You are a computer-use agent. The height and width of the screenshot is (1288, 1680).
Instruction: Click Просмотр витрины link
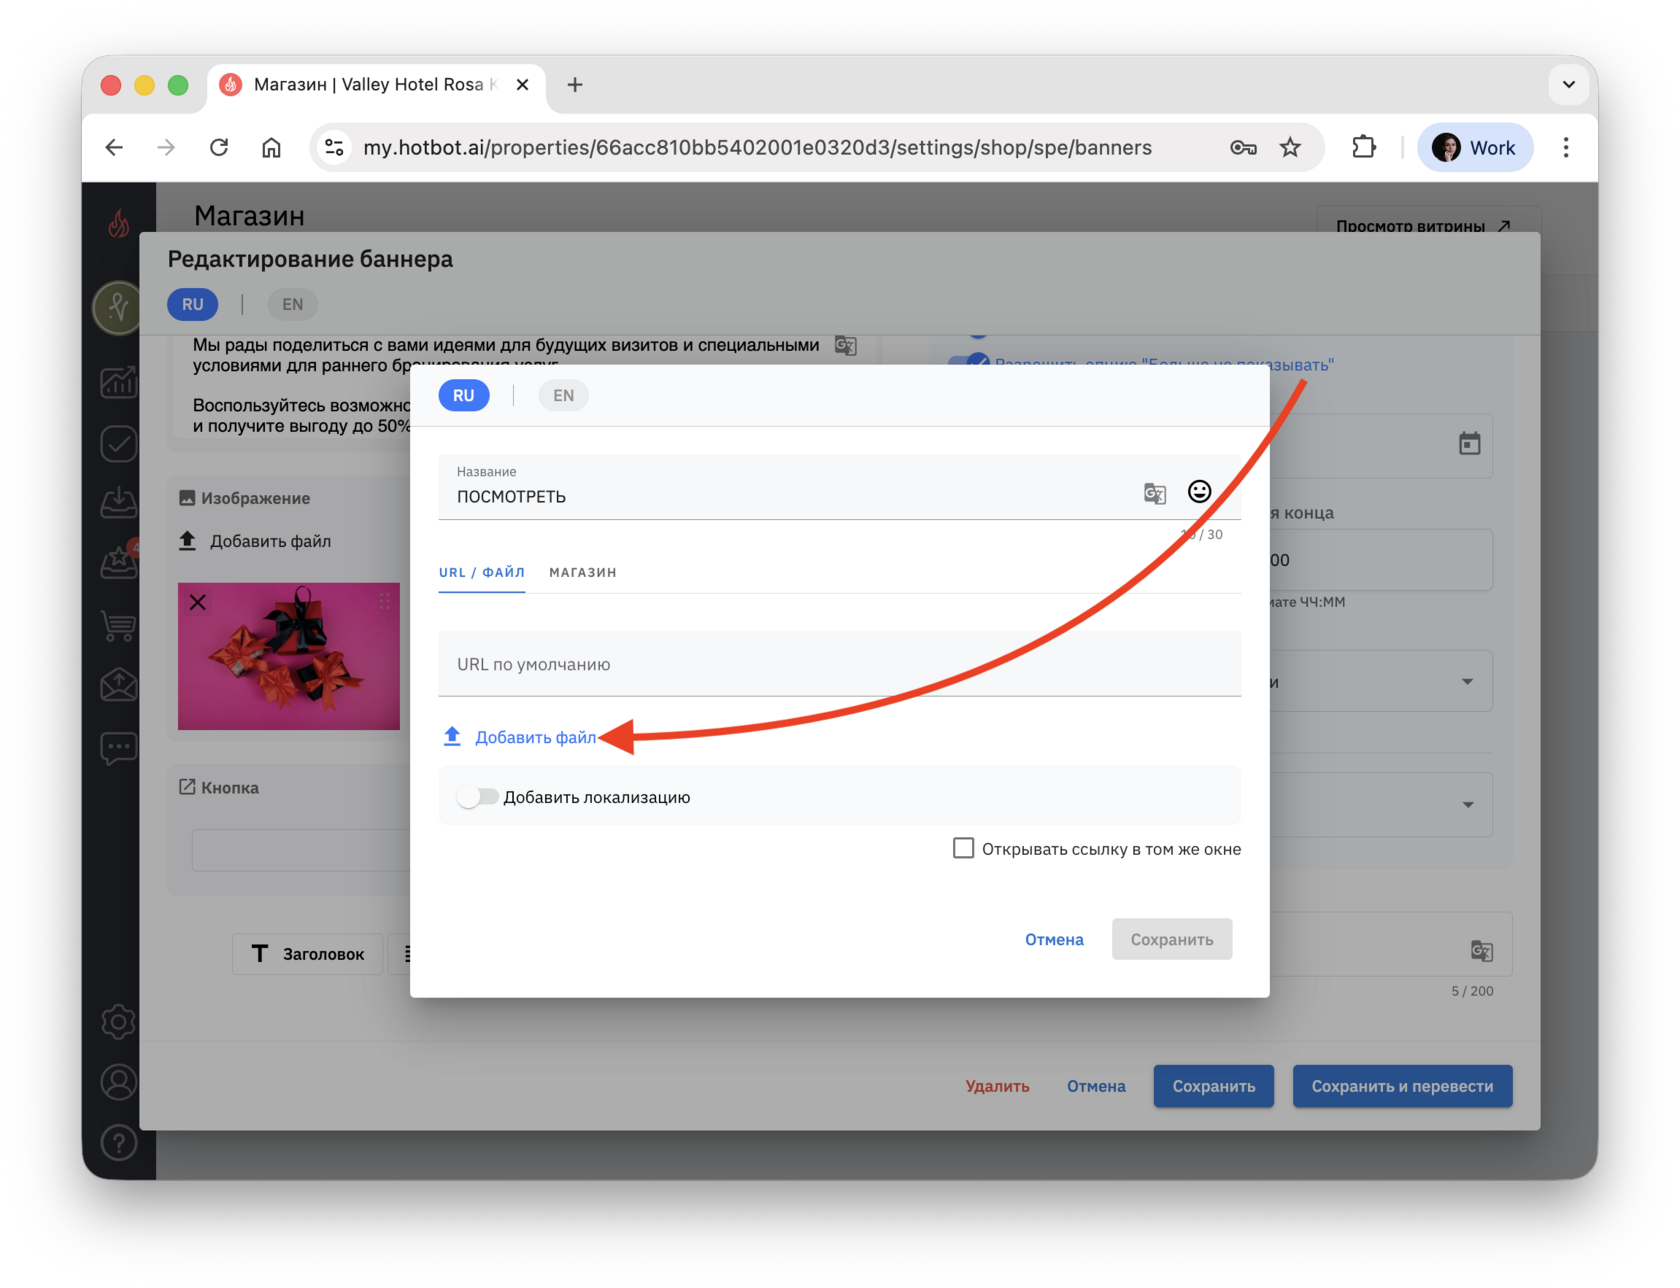coord(1423,226)
